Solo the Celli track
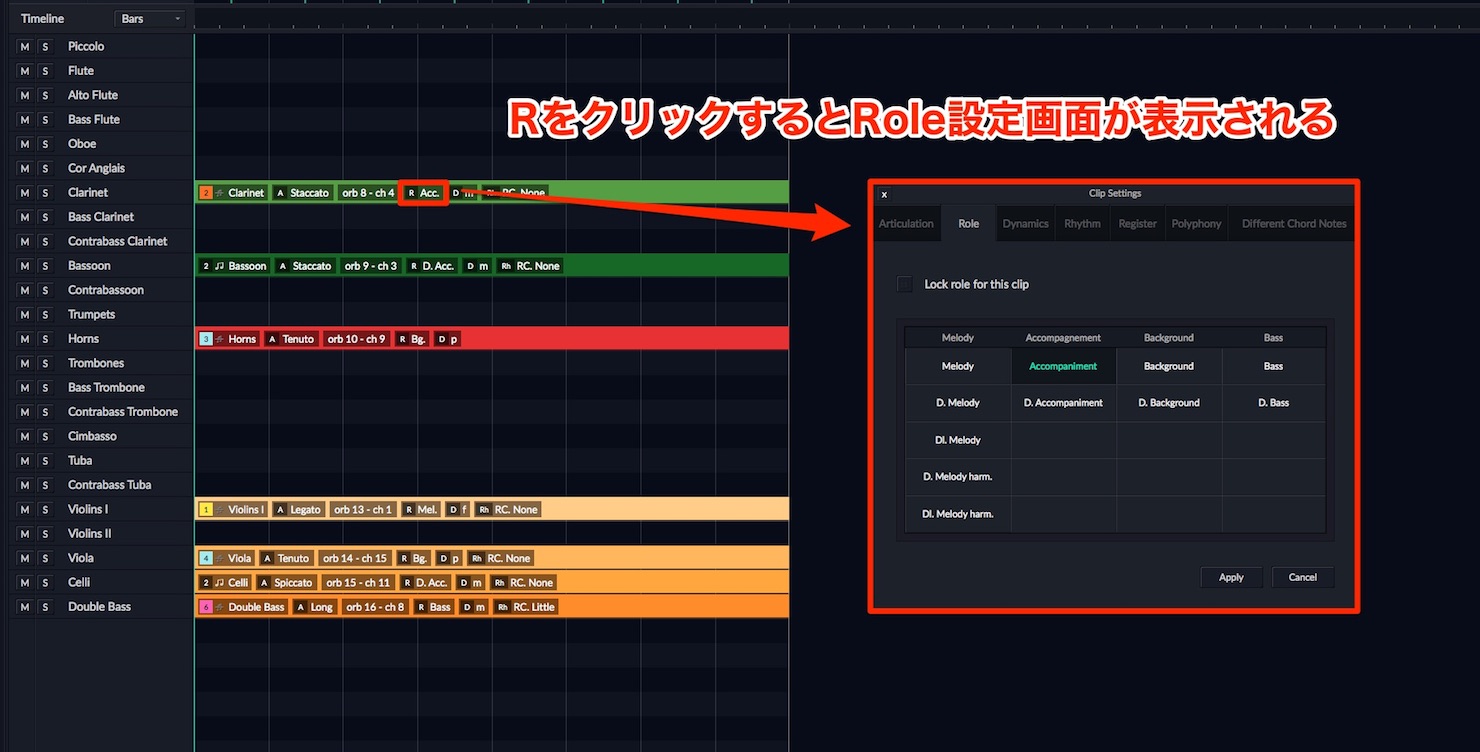This screenshot has width=1480, height=752. (45, 583)
